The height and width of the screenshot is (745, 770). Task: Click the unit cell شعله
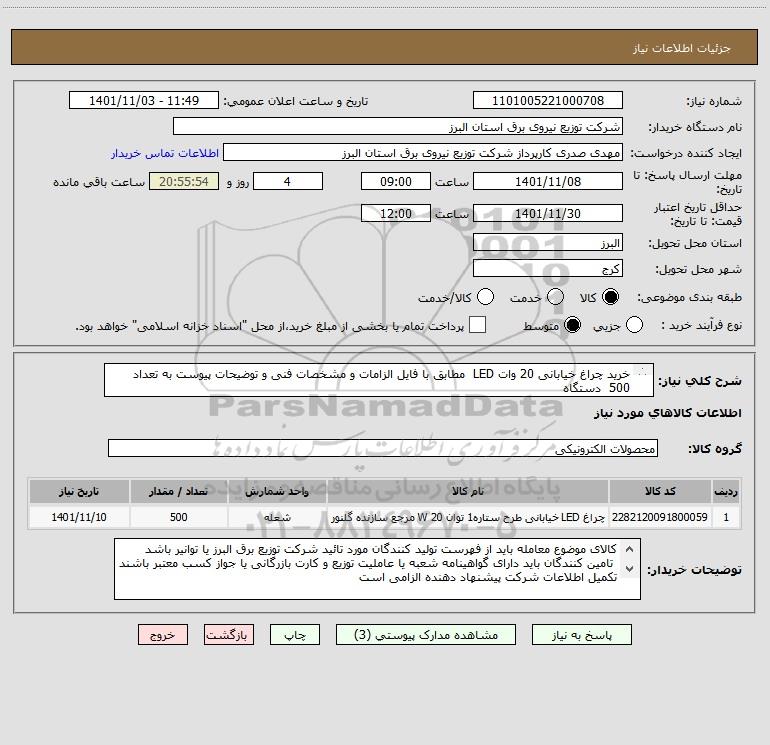click(277, 517)
